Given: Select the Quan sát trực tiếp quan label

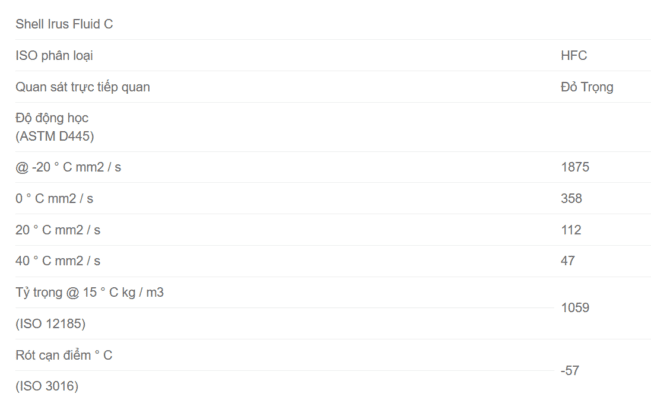Looking at the screenshot, I should [83, 87].
